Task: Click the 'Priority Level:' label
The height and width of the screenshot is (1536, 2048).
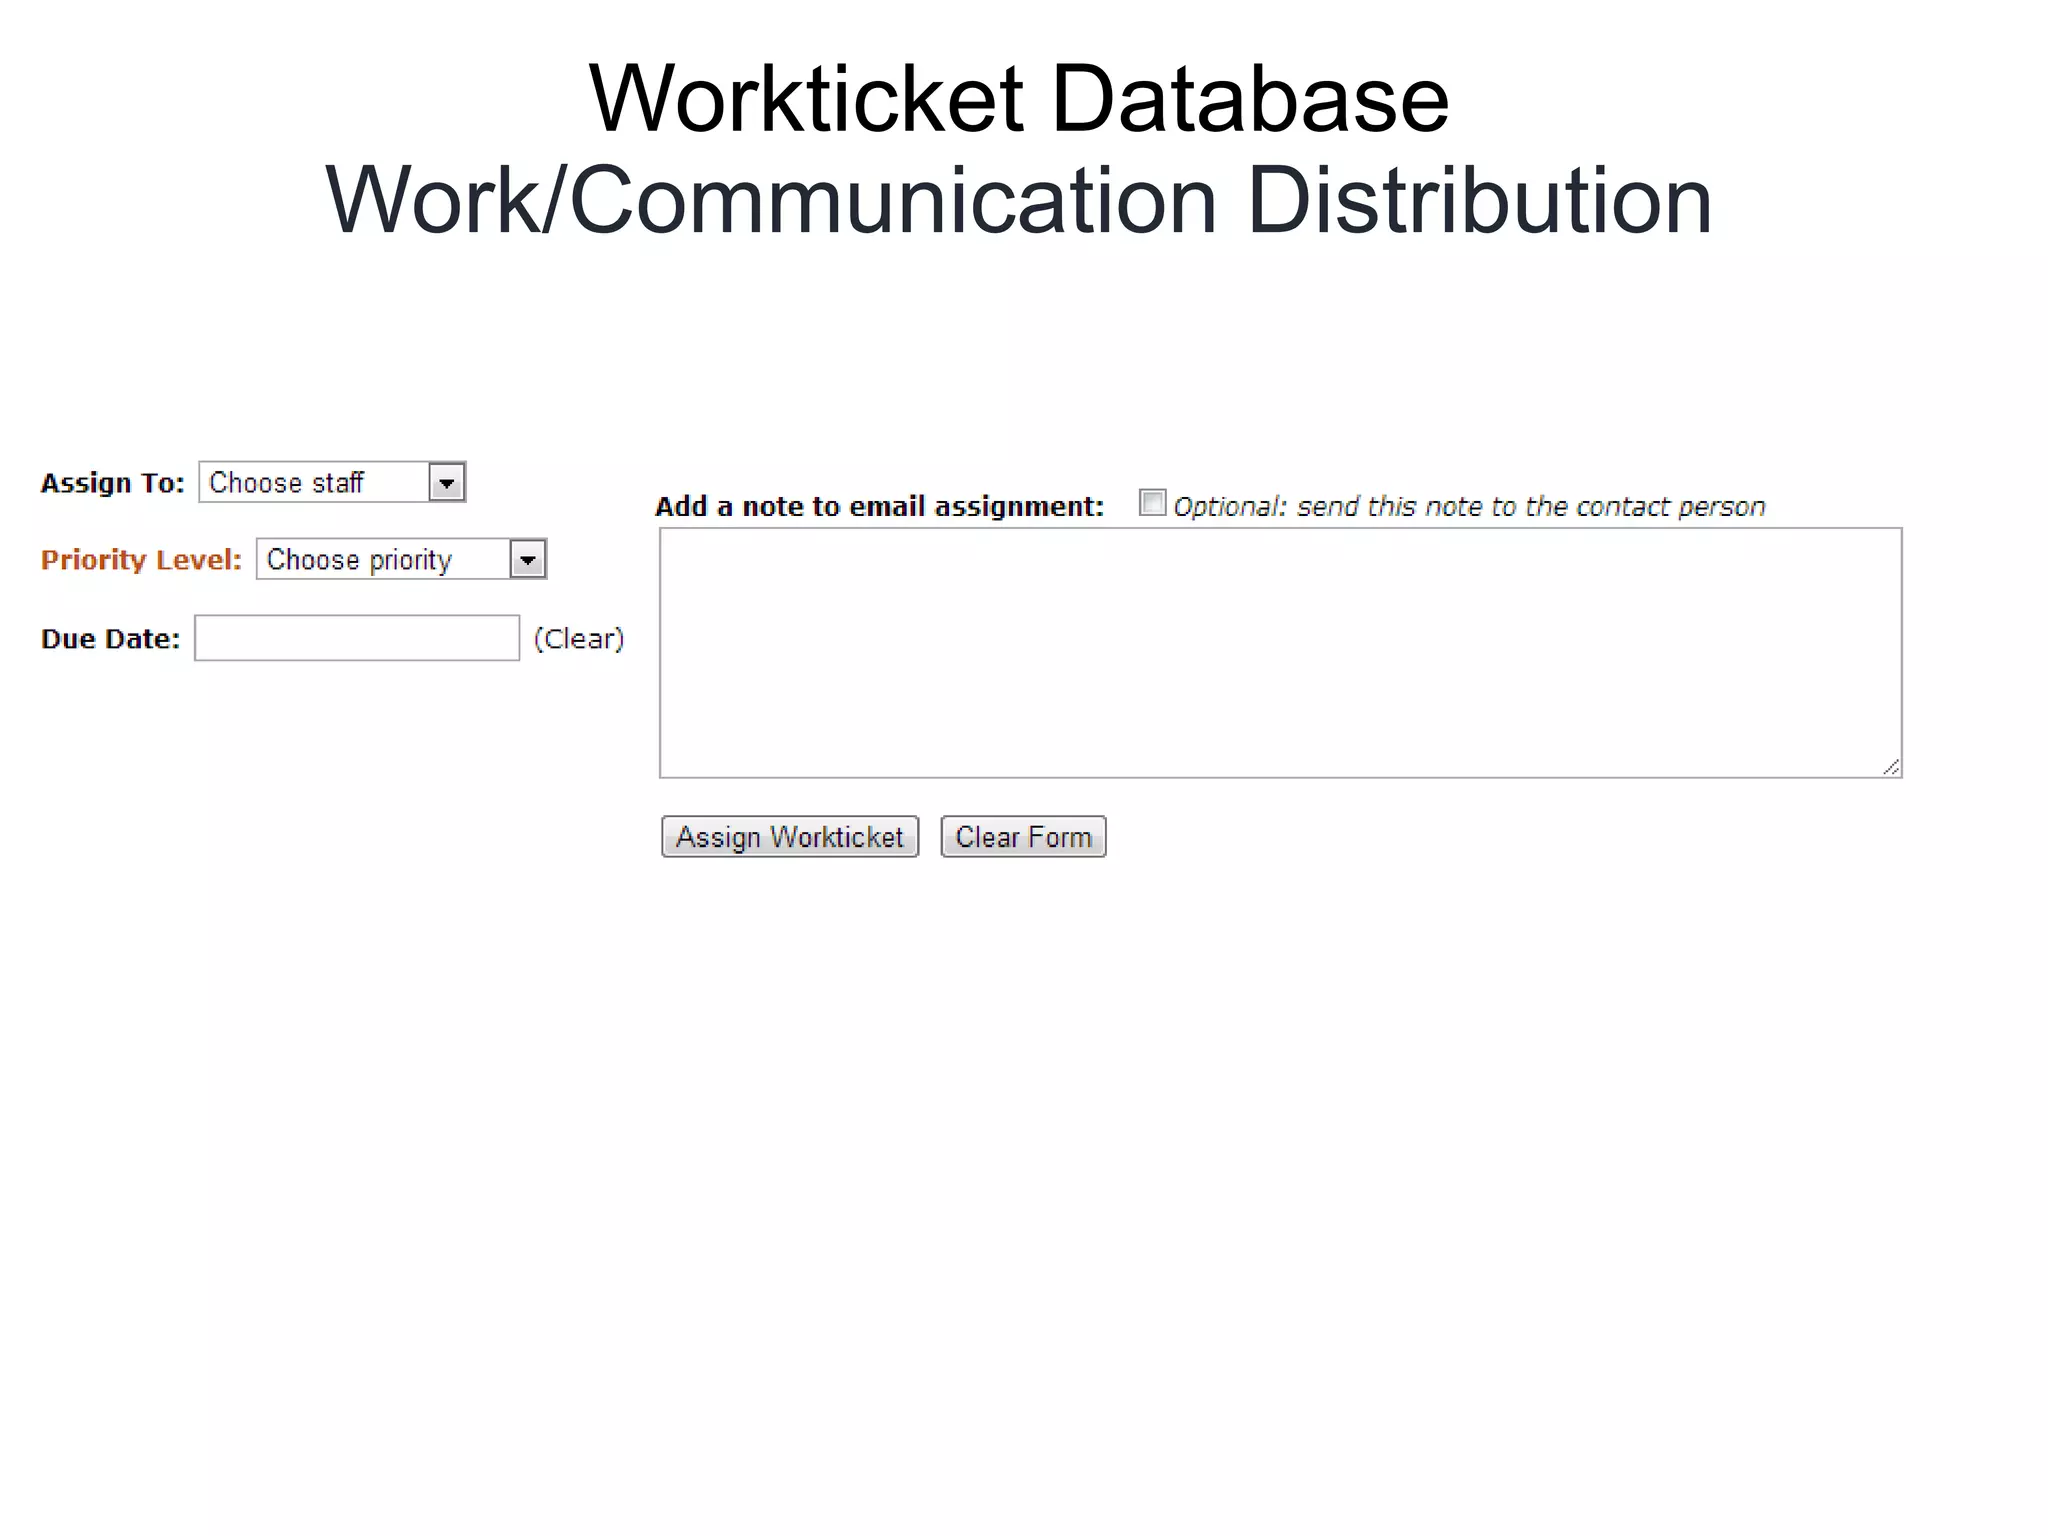Action: [141, 560]
